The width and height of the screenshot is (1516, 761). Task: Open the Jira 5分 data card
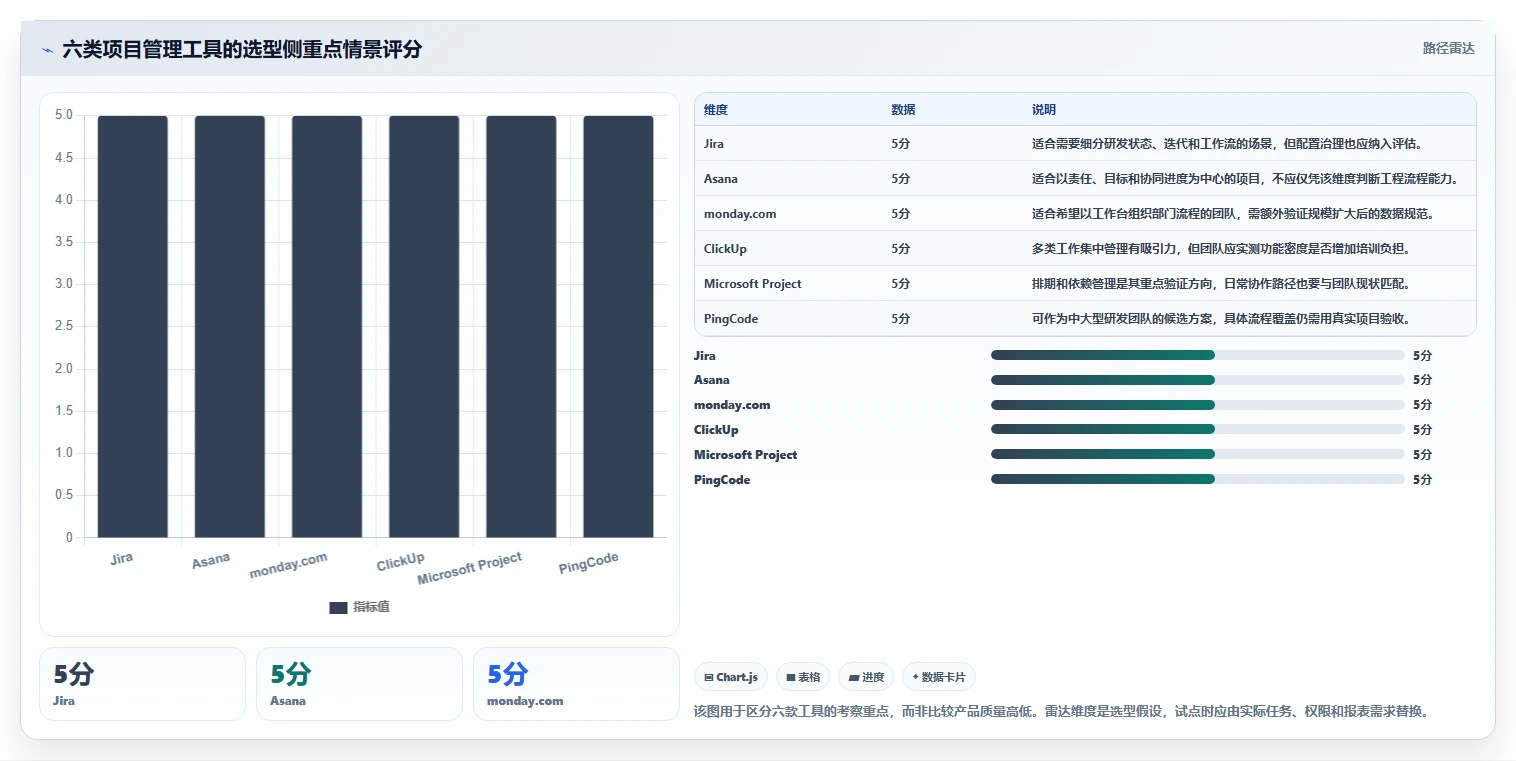[142, 684]
